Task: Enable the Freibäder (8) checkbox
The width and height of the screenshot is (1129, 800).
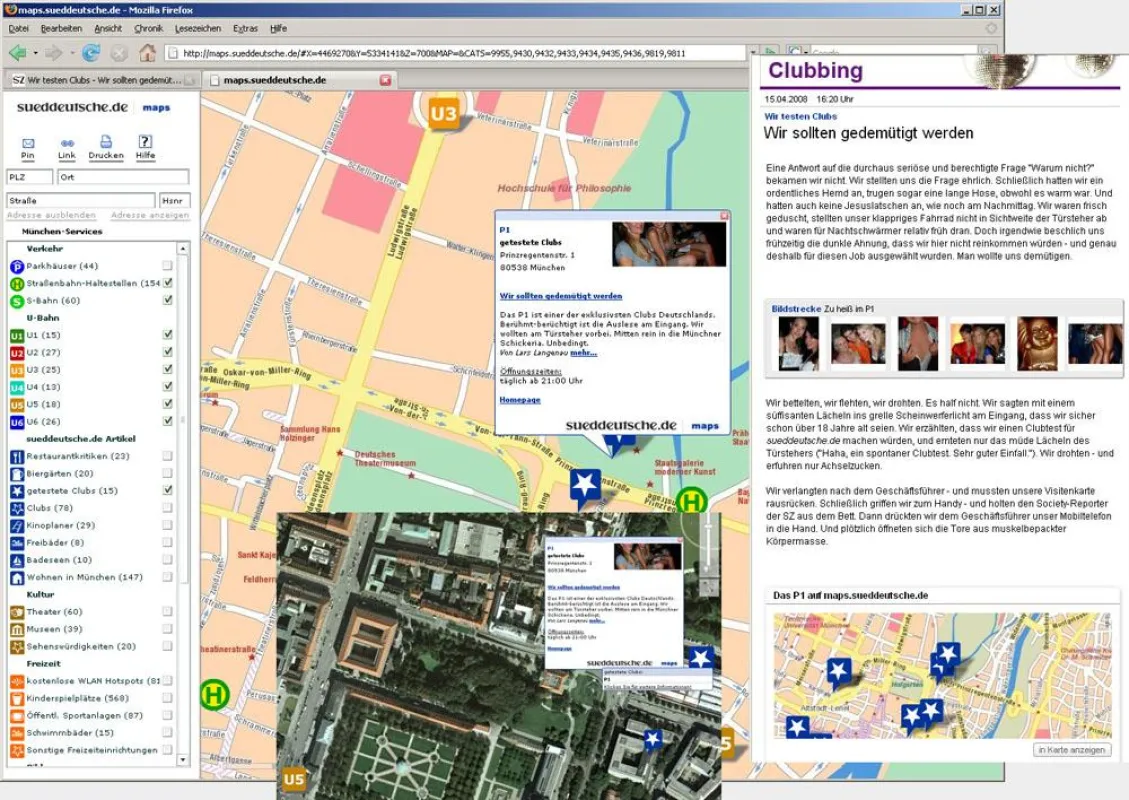Action: [x=168, y=542]
